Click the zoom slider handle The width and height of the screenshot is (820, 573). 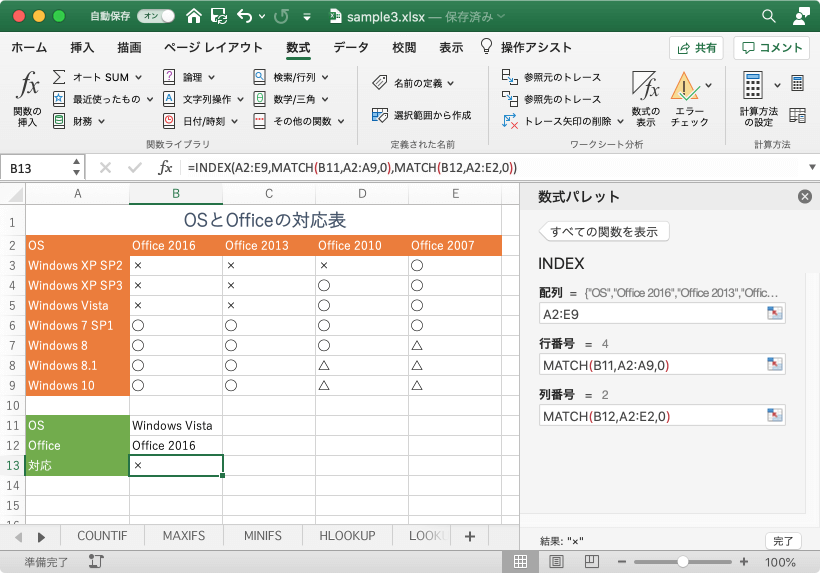coord(682,562)
